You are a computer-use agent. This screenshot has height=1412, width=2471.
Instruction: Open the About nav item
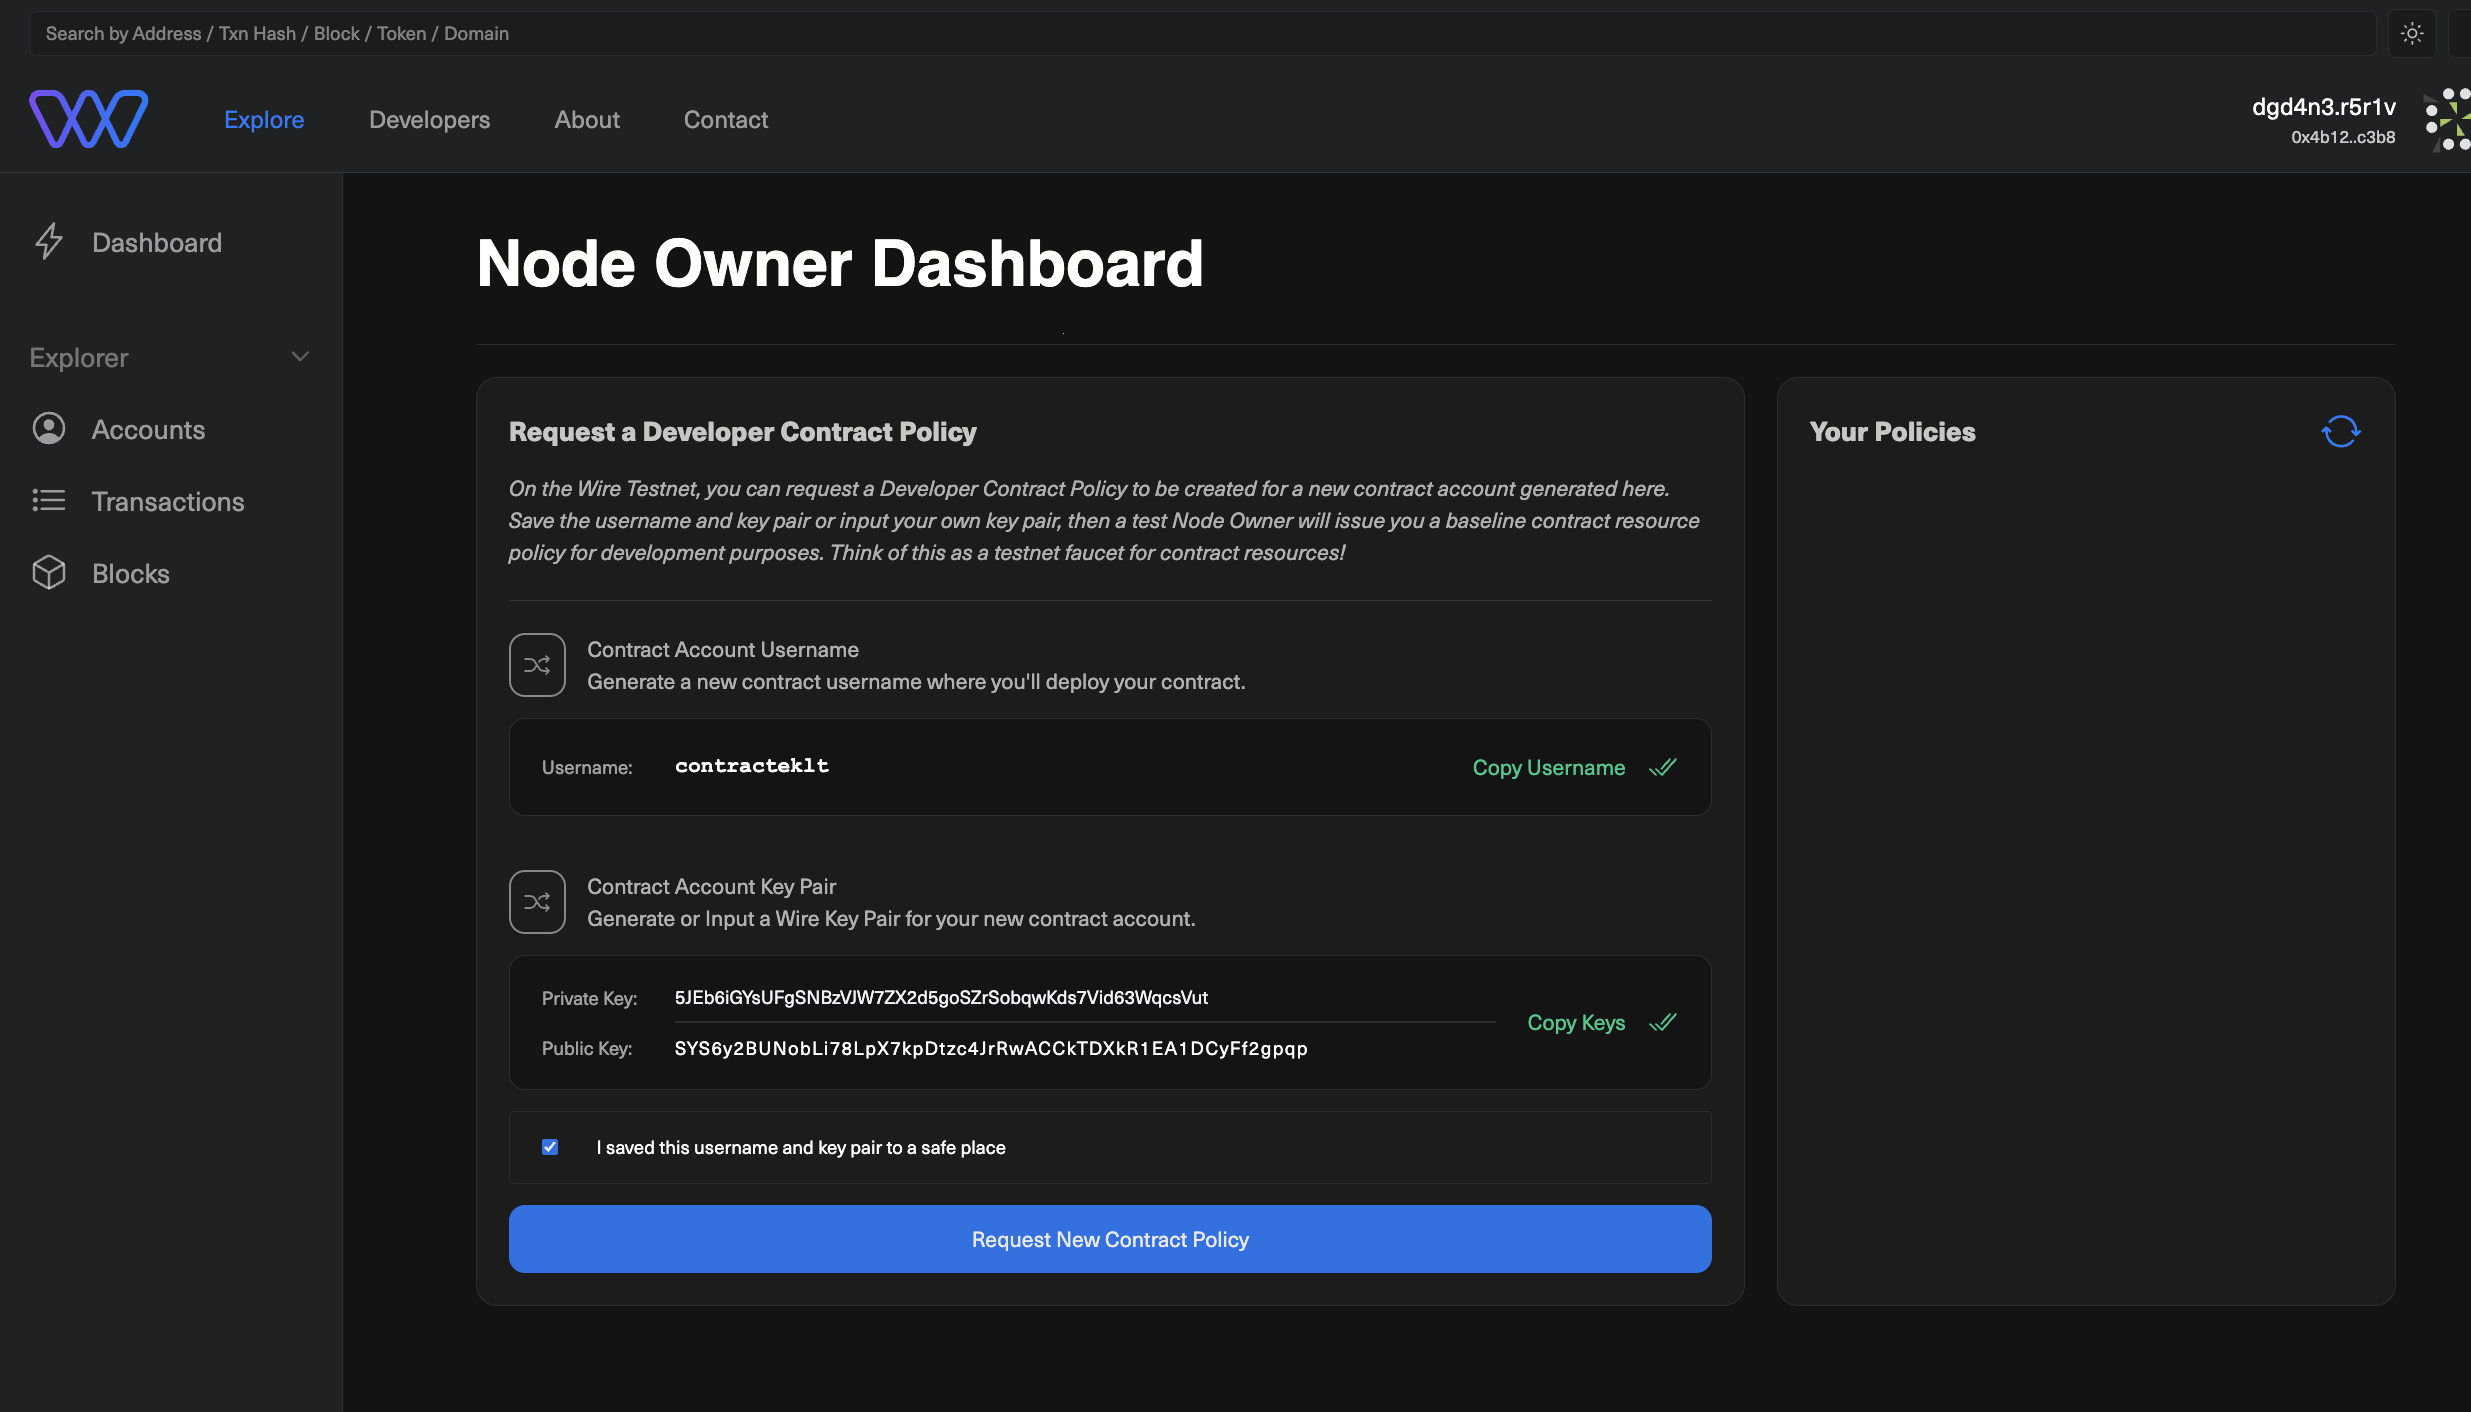pyautogui.click(x=587, y=120)
